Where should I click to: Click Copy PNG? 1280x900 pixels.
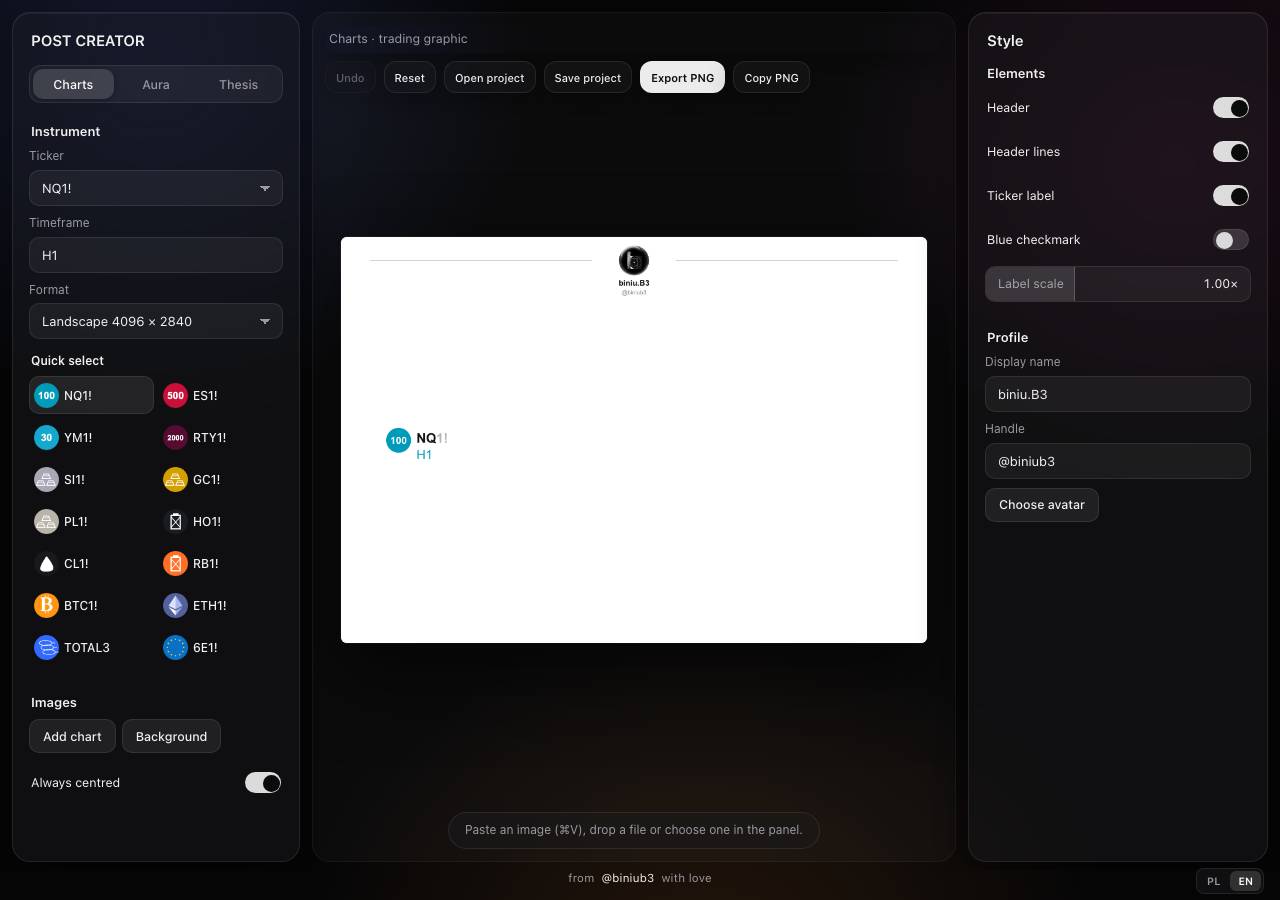[771, 77]
